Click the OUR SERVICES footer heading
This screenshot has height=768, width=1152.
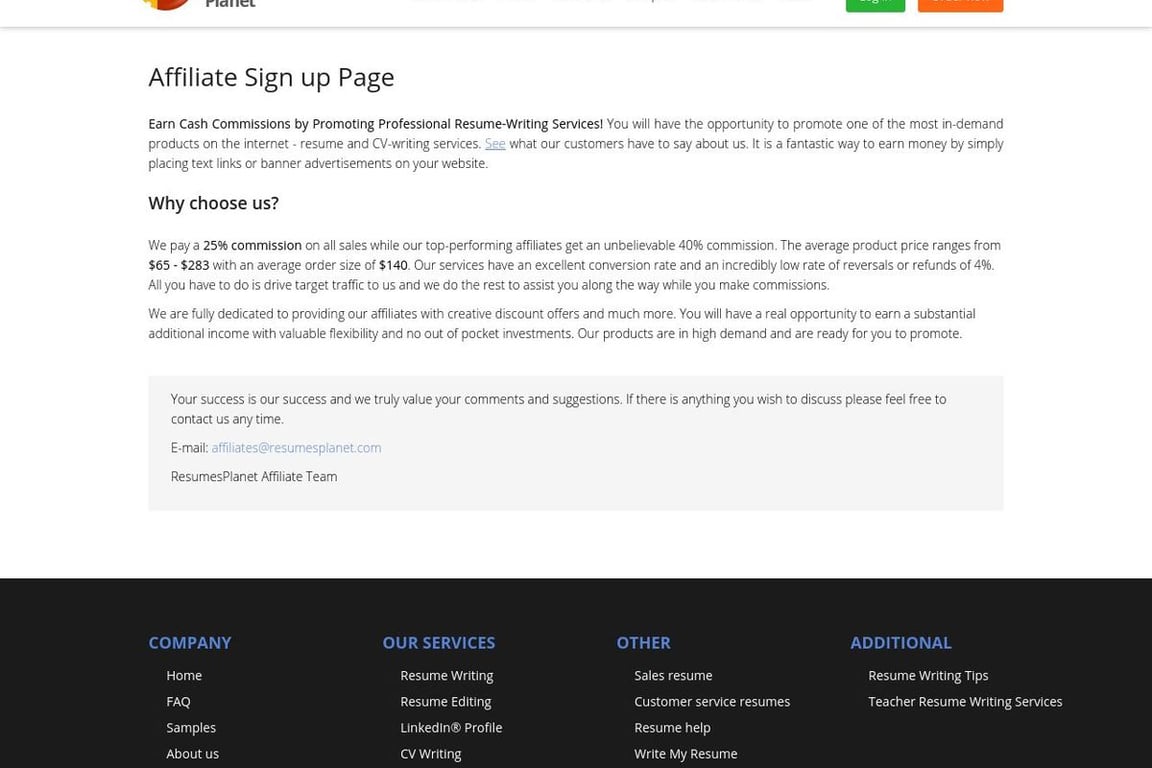[439, 642]
